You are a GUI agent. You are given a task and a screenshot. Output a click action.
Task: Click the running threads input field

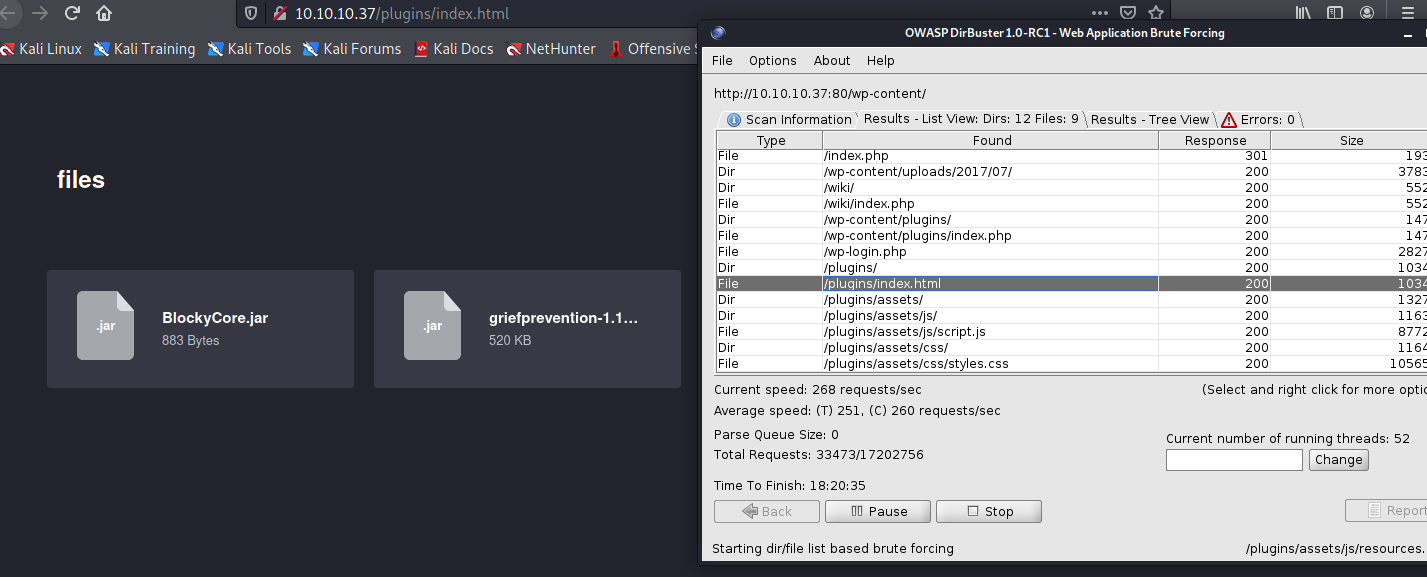1233,460
